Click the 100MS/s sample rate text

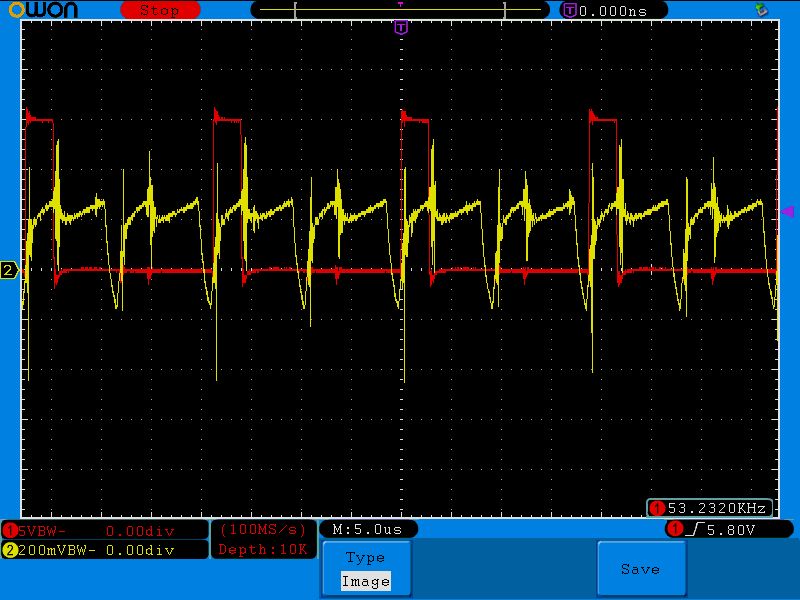pyautogui.click(x=263, y=530)
